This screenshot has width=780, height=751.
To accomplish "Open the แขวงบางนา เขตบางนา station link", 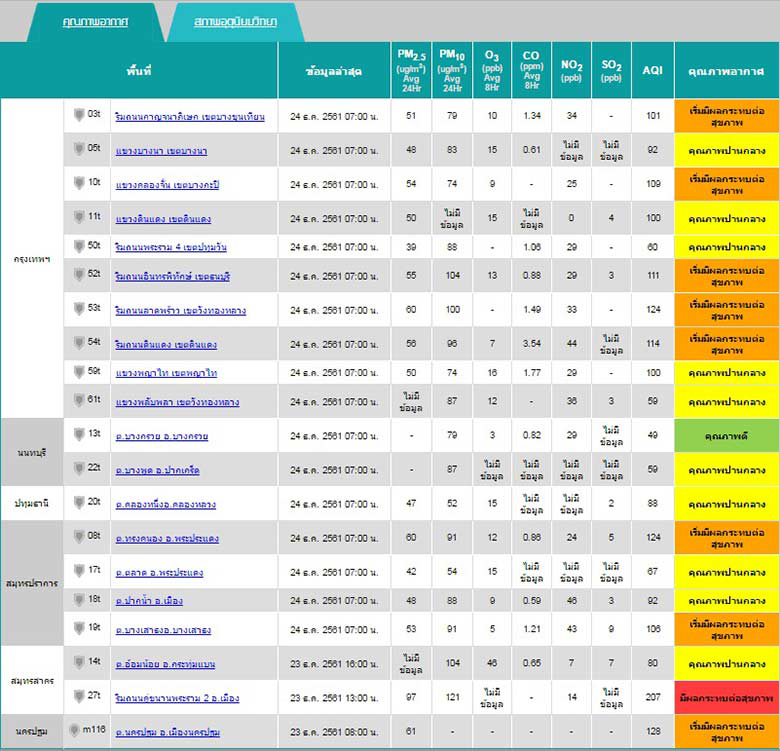I will (161, 150).
